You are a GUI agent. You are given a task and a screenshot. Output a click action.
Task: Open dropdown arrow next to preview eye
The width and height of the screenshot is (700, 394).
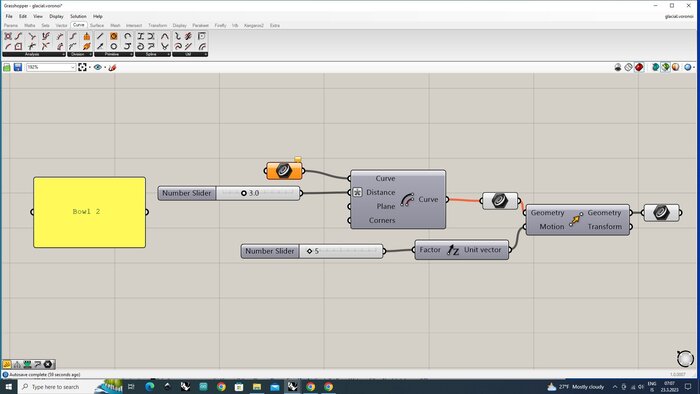[x=105, y=67]
